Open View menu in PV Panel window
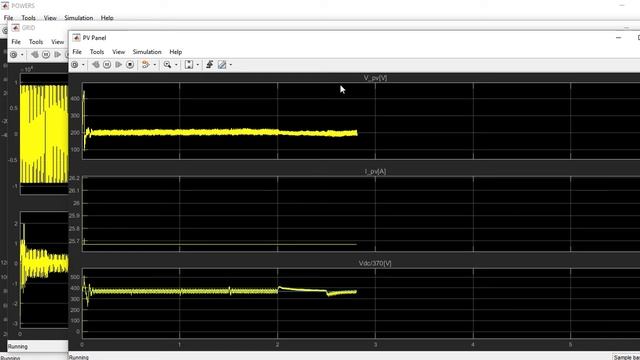This screenshot has height=360, width=640. (118, 52)
